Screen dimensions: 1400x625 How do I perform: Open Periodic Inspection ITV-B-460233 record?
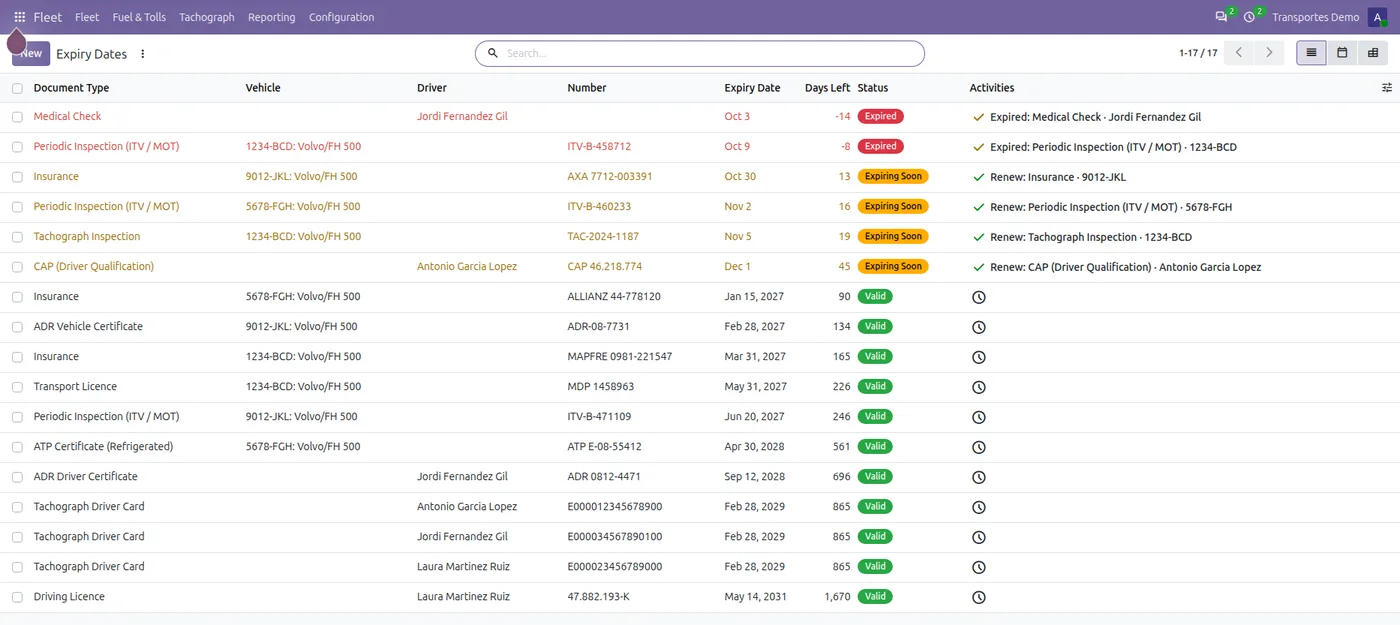click(106, 207)
